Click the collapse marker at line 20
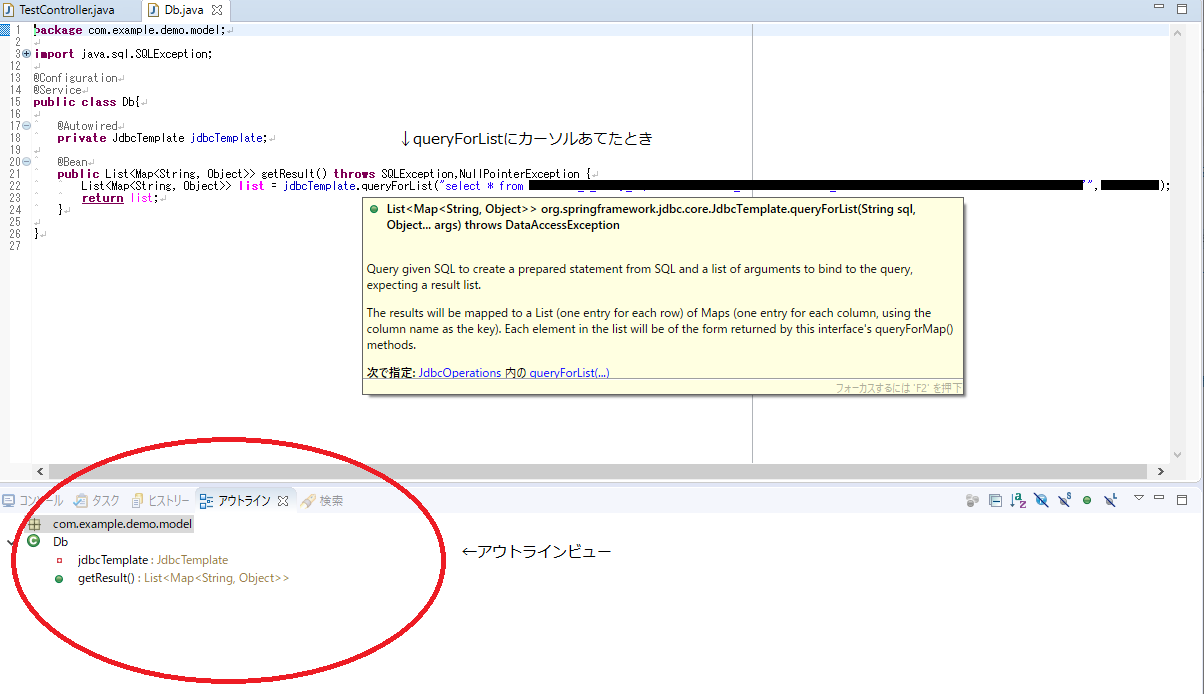Viewport: 1204px width, 694px height. coord(27,161)
